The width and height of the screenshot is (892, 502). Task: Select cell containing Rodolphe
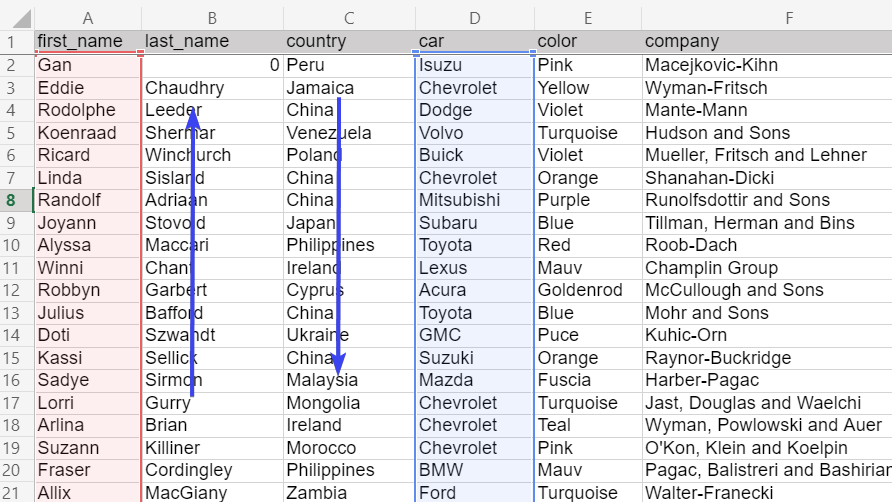click(x=88, y=110)
